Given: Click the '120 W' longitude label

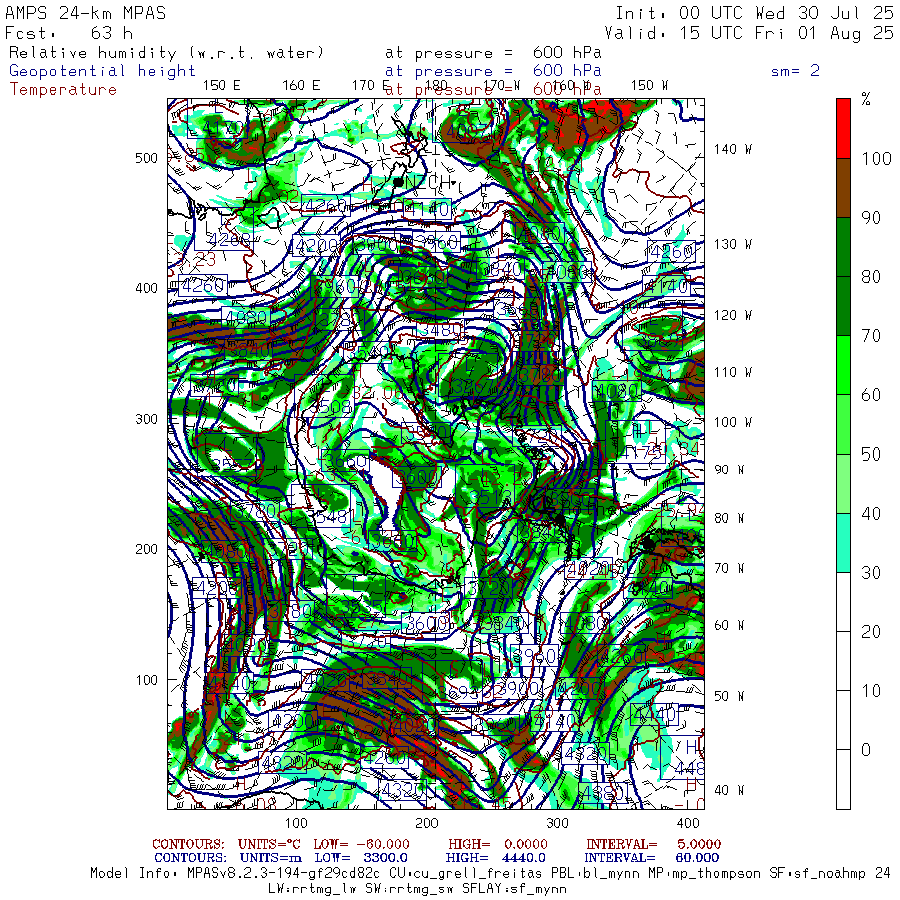Looking at the screenshot, I should pyautogui.click(x=732, y=315).
